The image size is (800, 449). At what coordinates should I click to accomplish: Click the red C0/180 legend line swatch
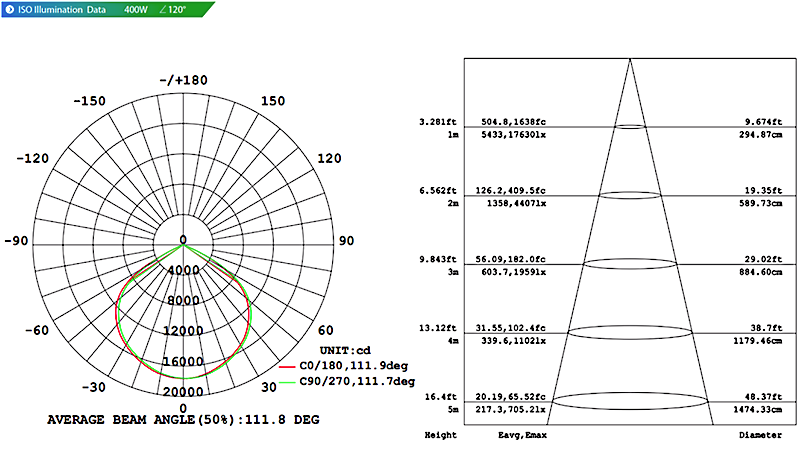pyautogui.click(x=287, y=367)
